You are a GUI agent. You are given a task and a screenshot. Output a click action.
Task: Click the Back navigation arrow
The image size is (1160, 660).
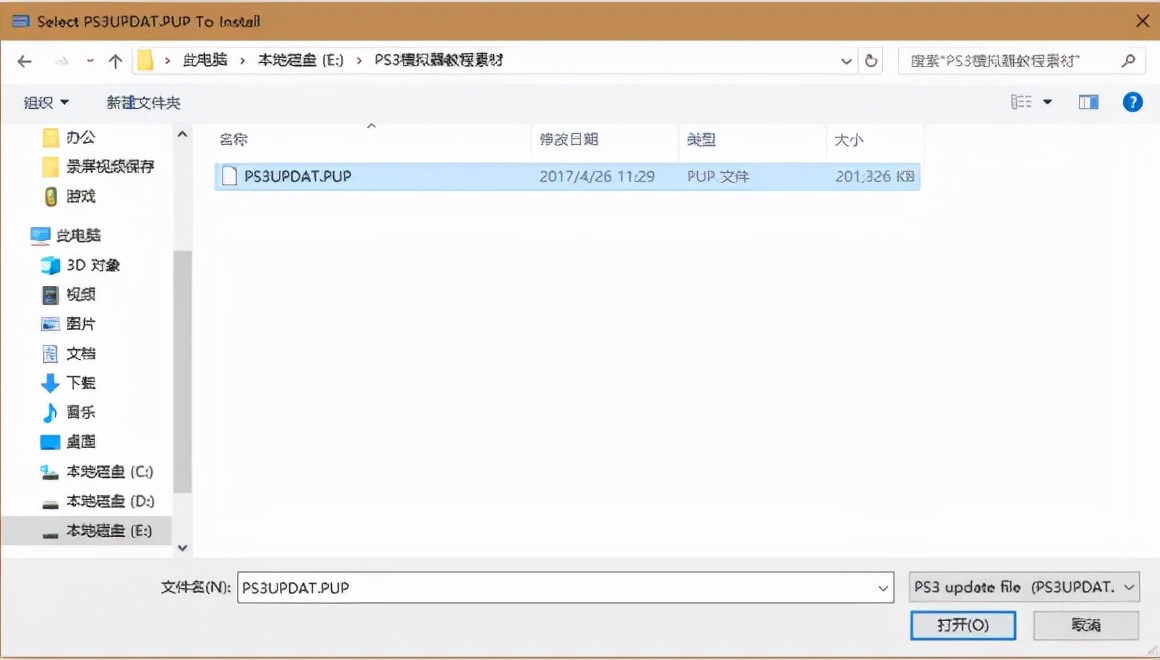(24, 60)
